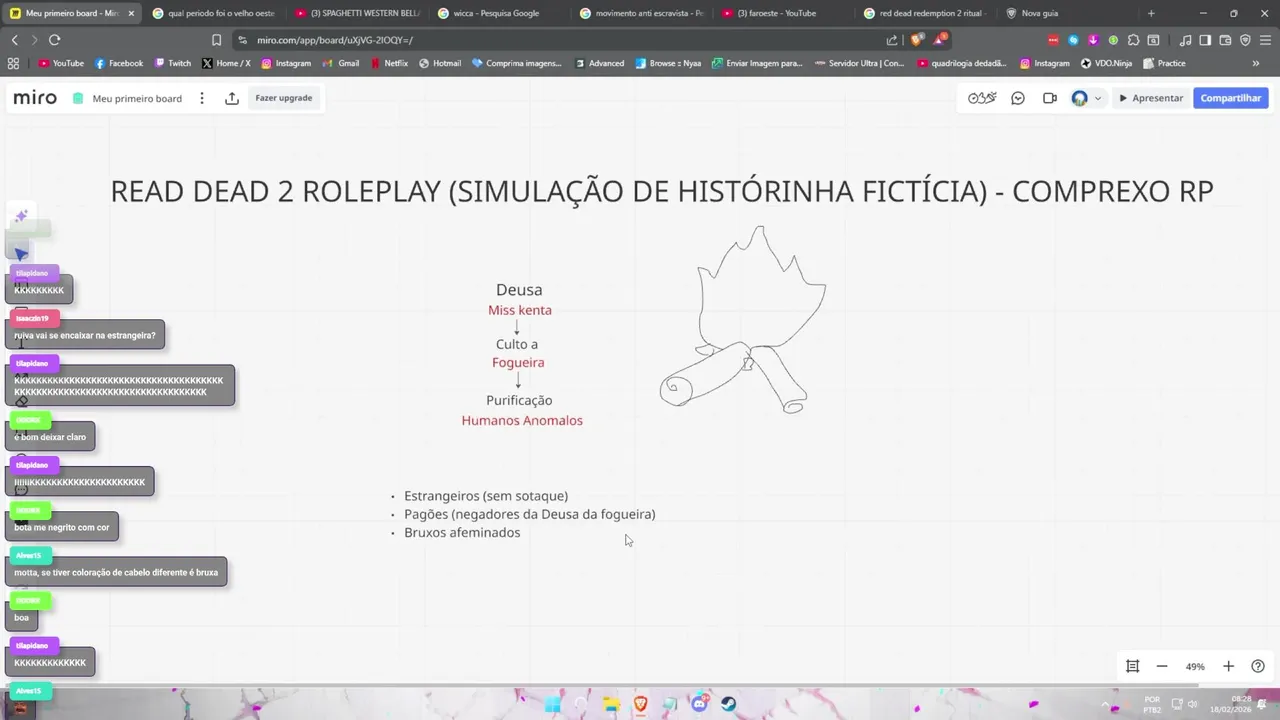This screenshot has height=720, width=1280.
Task: Open File Explorer from the taskbar
Action: (x=611, y=704)
